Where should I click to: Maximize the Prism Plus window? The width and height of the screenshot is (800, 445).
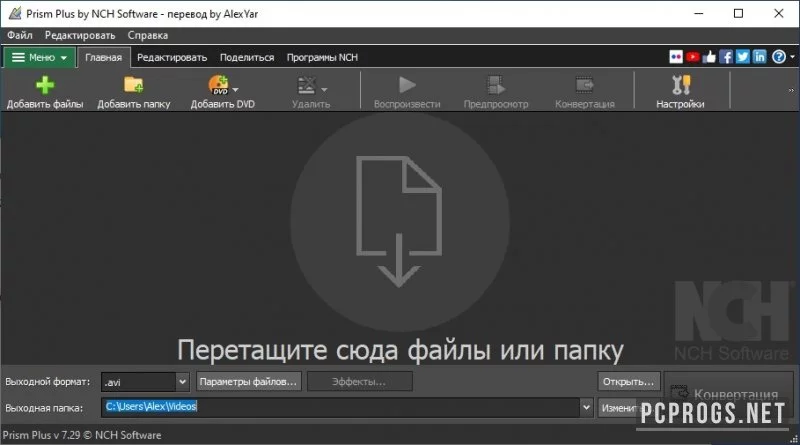coord(738,13)
